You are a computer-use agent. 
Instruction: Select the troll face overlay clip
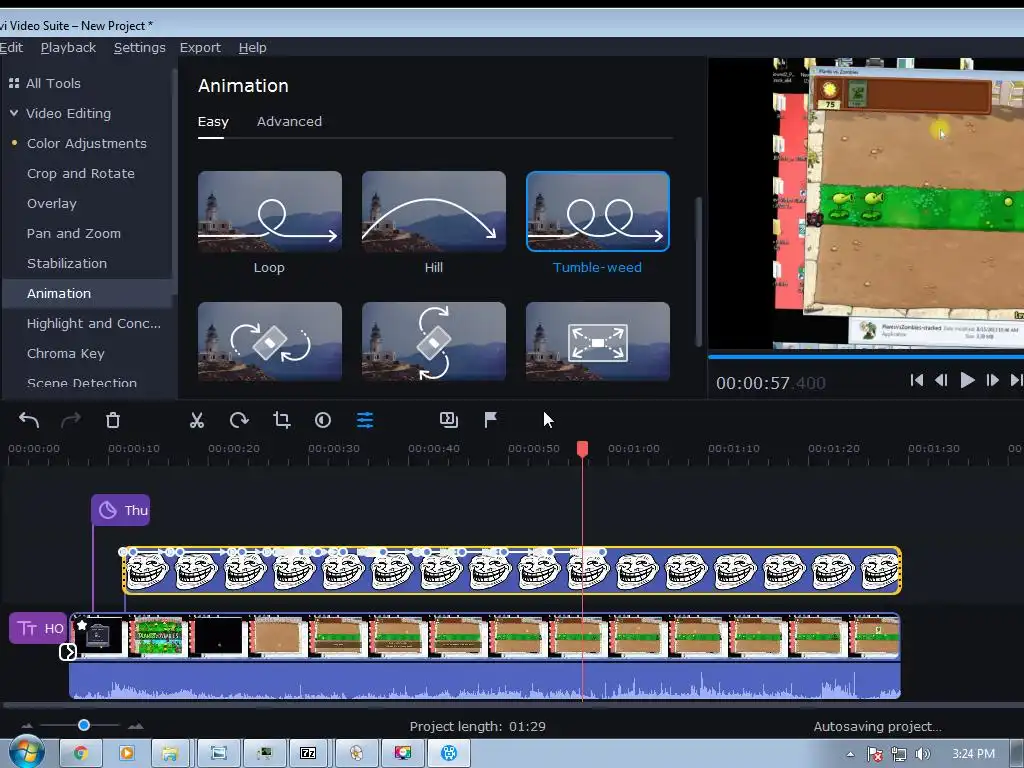pyautogui.click(x=512, y=570)
